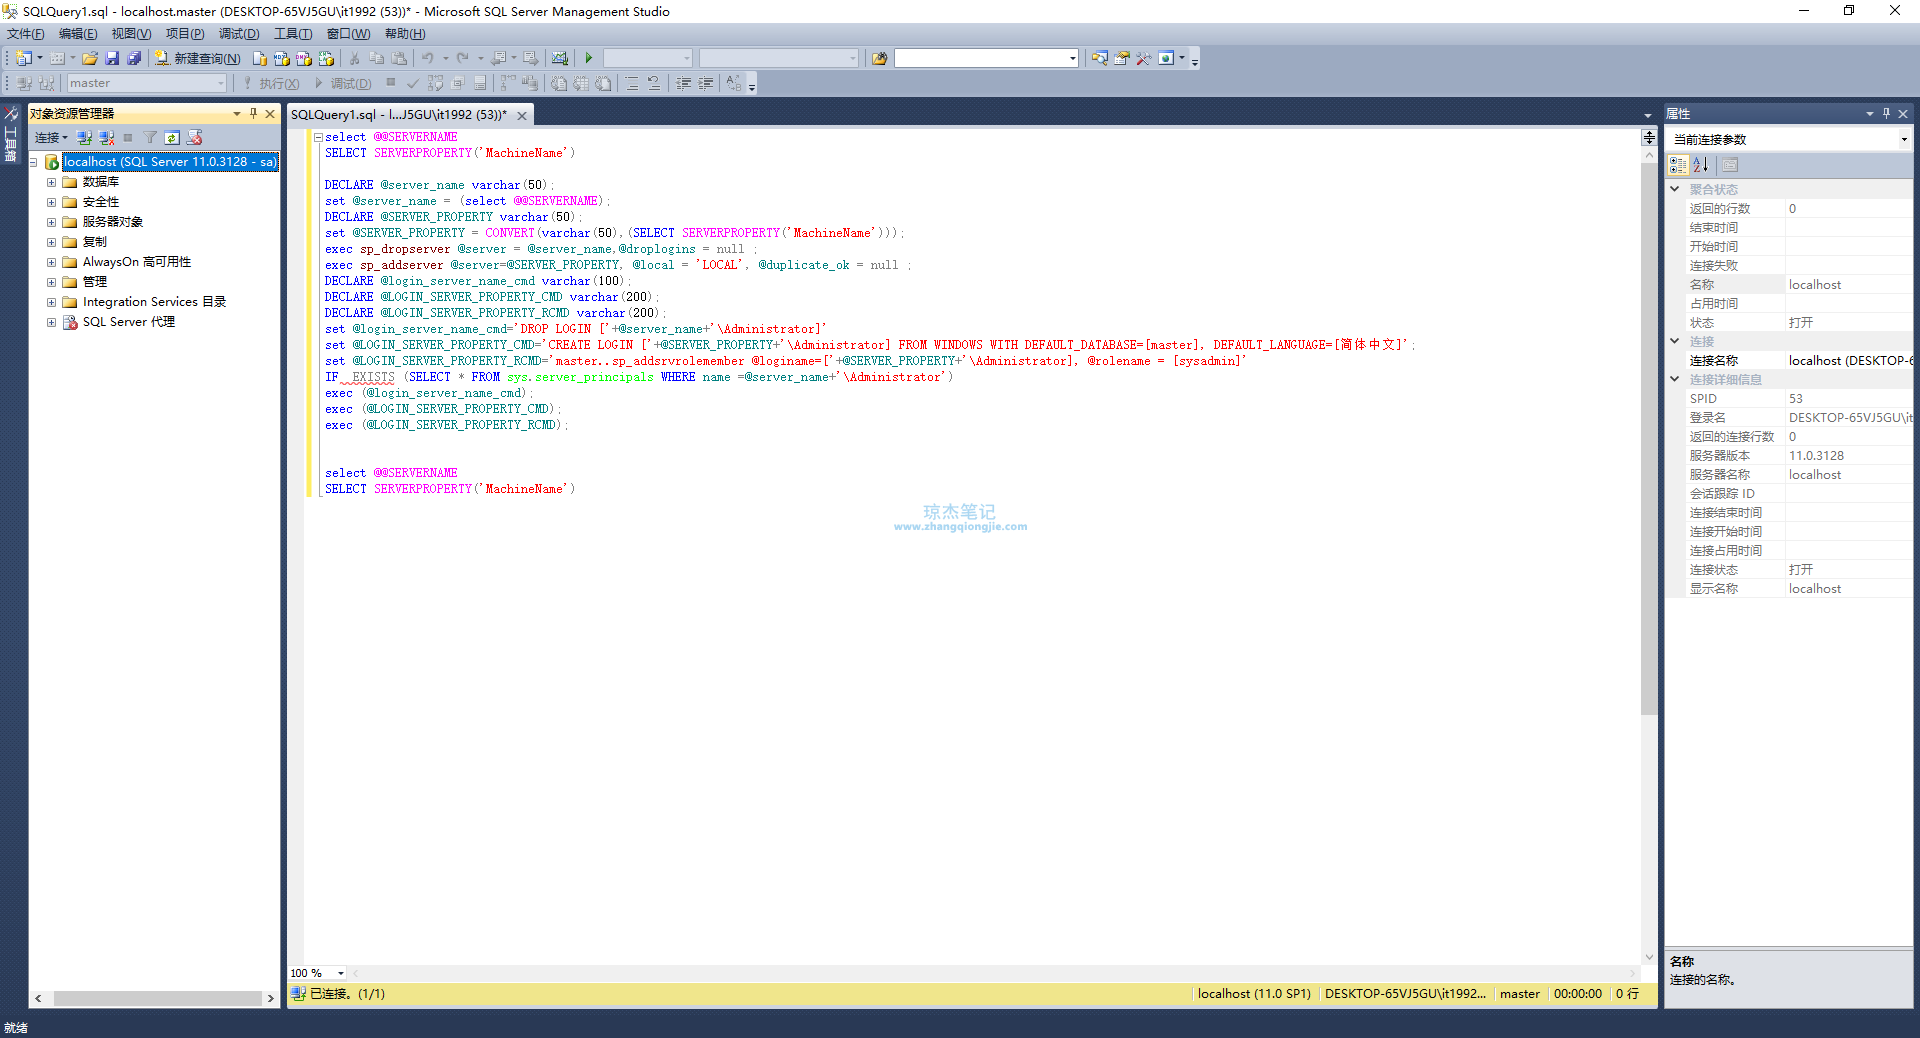Open the search text combo box
This screenshot has height=1038, width=1920.
[x=986, y=59]
